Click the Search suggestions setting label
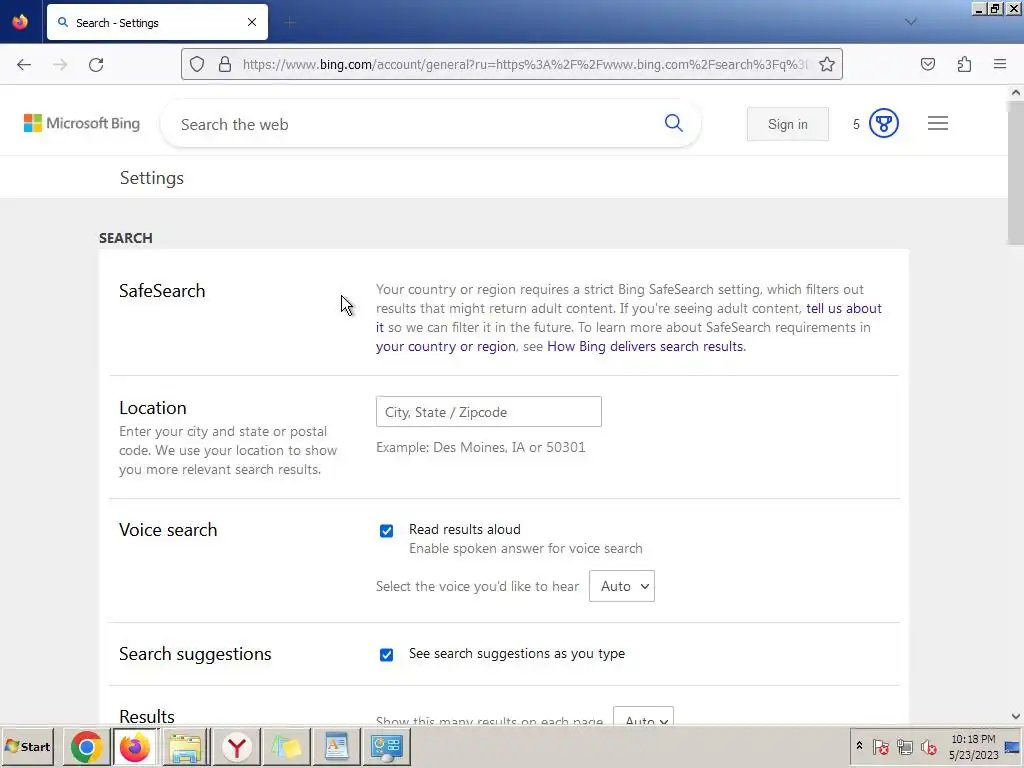 click(x=195, y=654)
